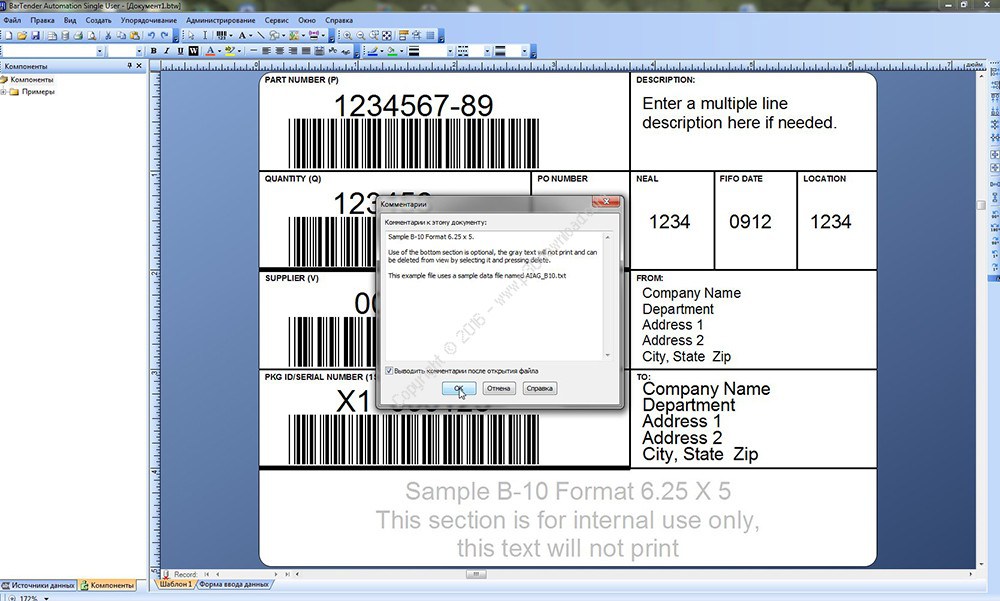This screenshot has width=1000, height=601.
Task: Select the barcode creation tool
Action: coord(221,36)
